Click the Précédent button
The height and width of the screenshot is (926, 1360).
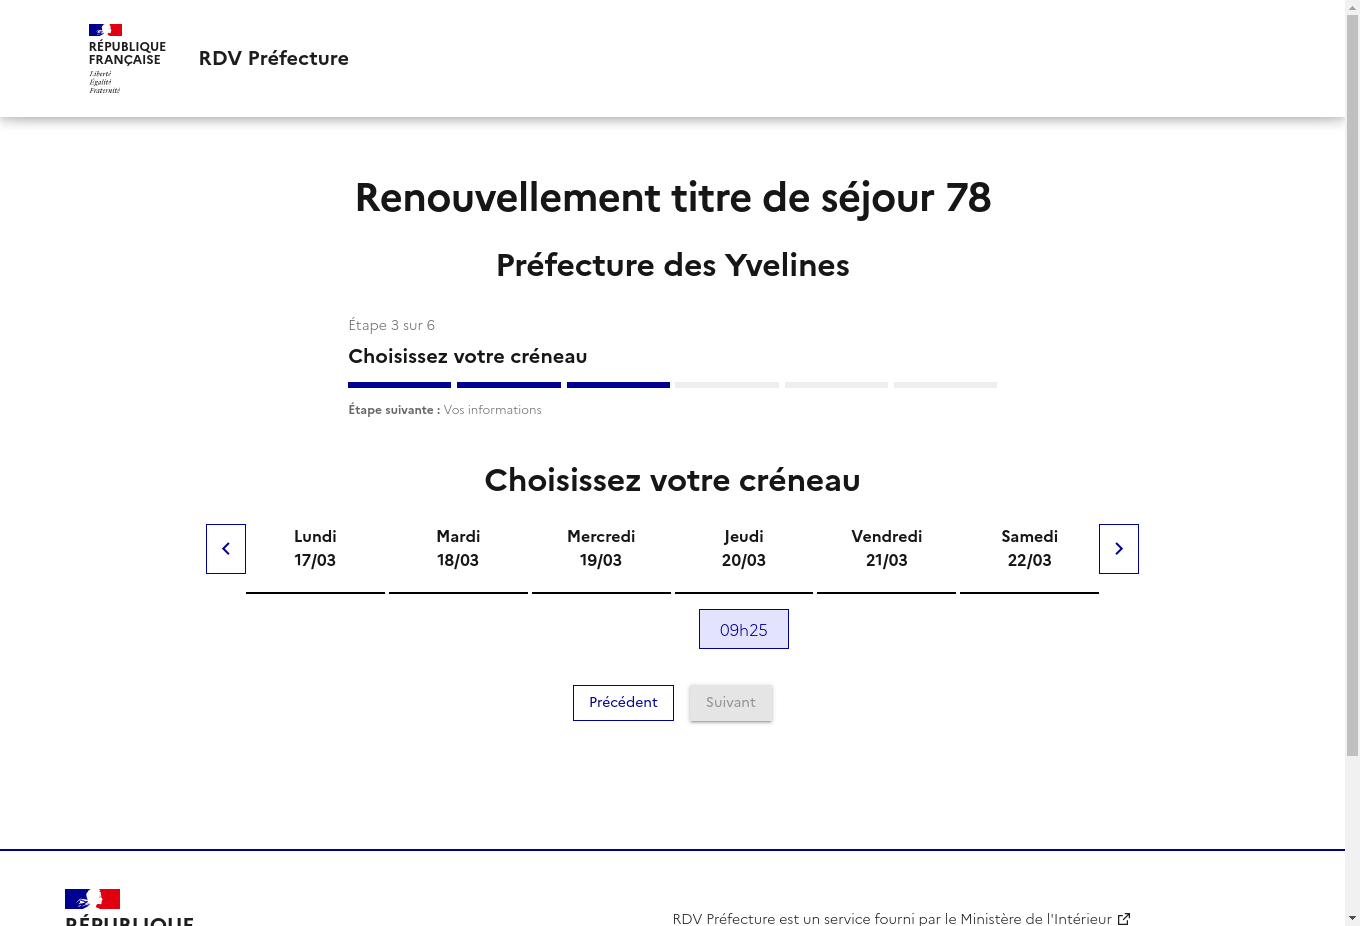(x=623, y=703)
